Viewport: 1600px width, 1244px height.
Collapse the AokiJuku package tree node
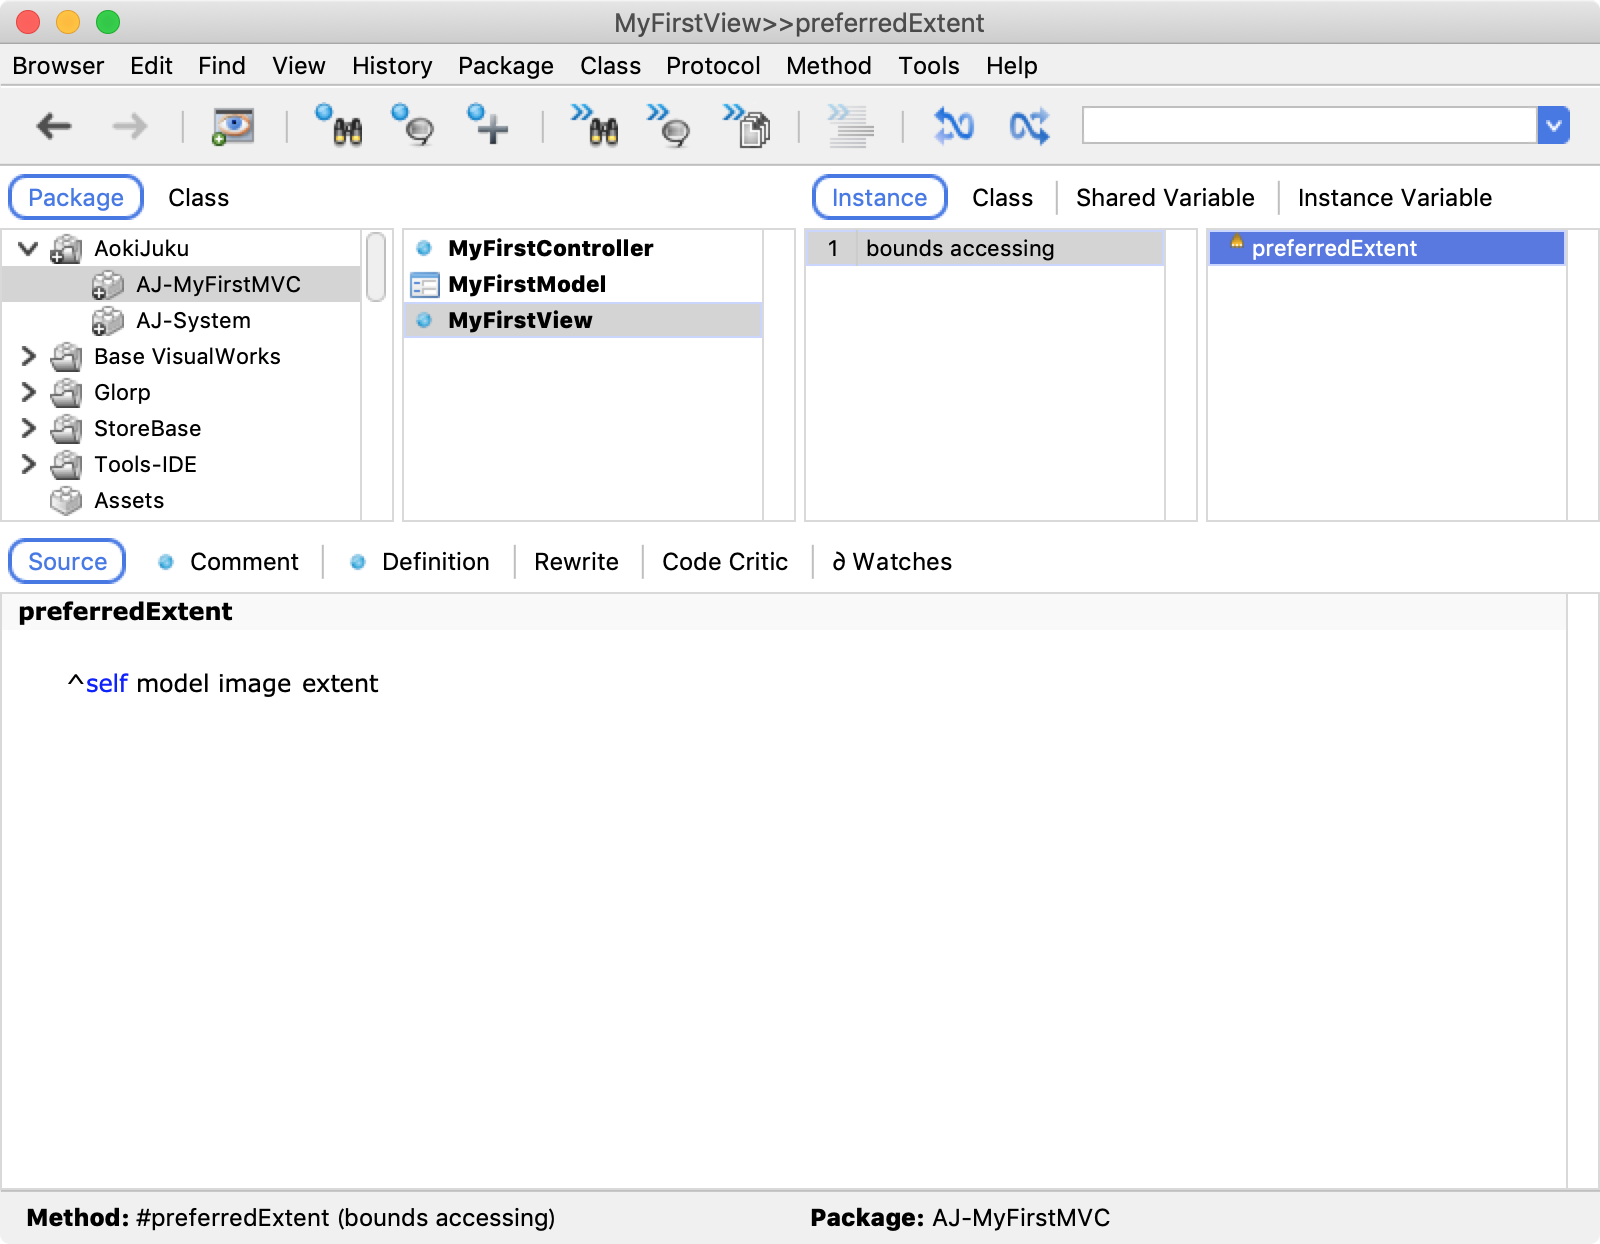[x=28, y=248]
